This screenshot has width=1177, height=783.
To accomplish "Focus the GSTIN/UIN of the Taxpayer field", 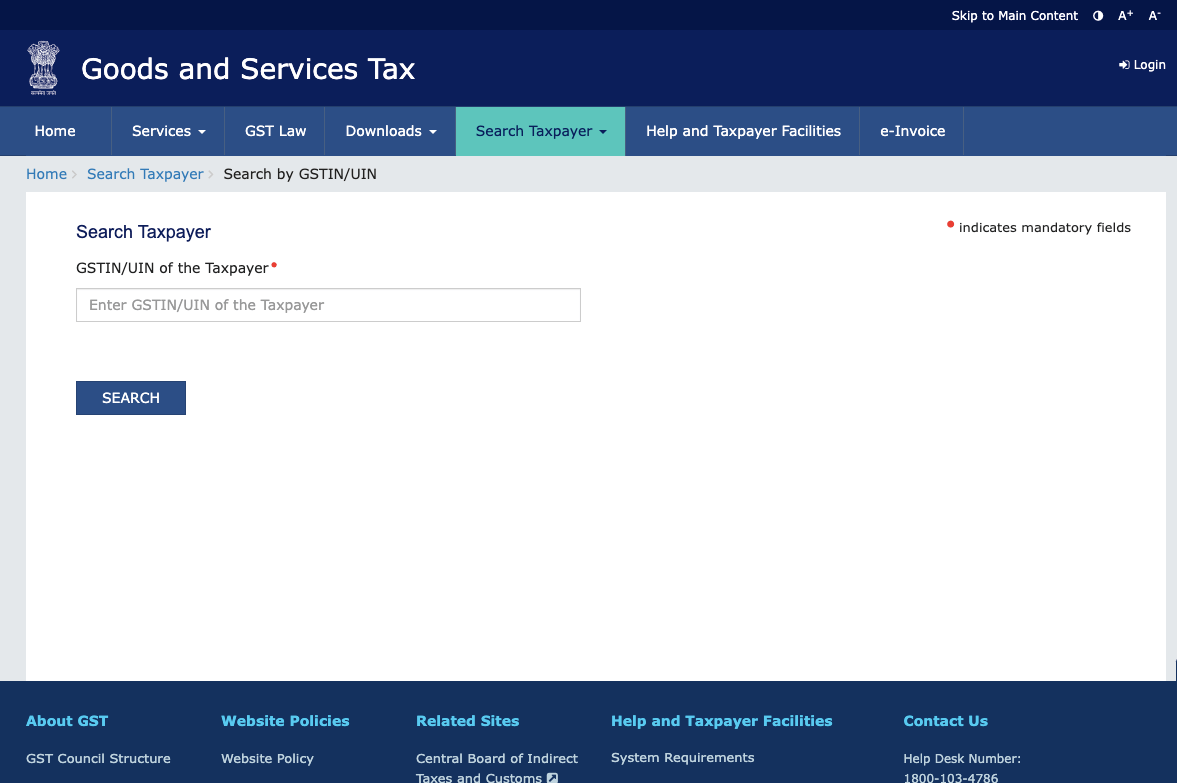I will click(x=328, y=305).
